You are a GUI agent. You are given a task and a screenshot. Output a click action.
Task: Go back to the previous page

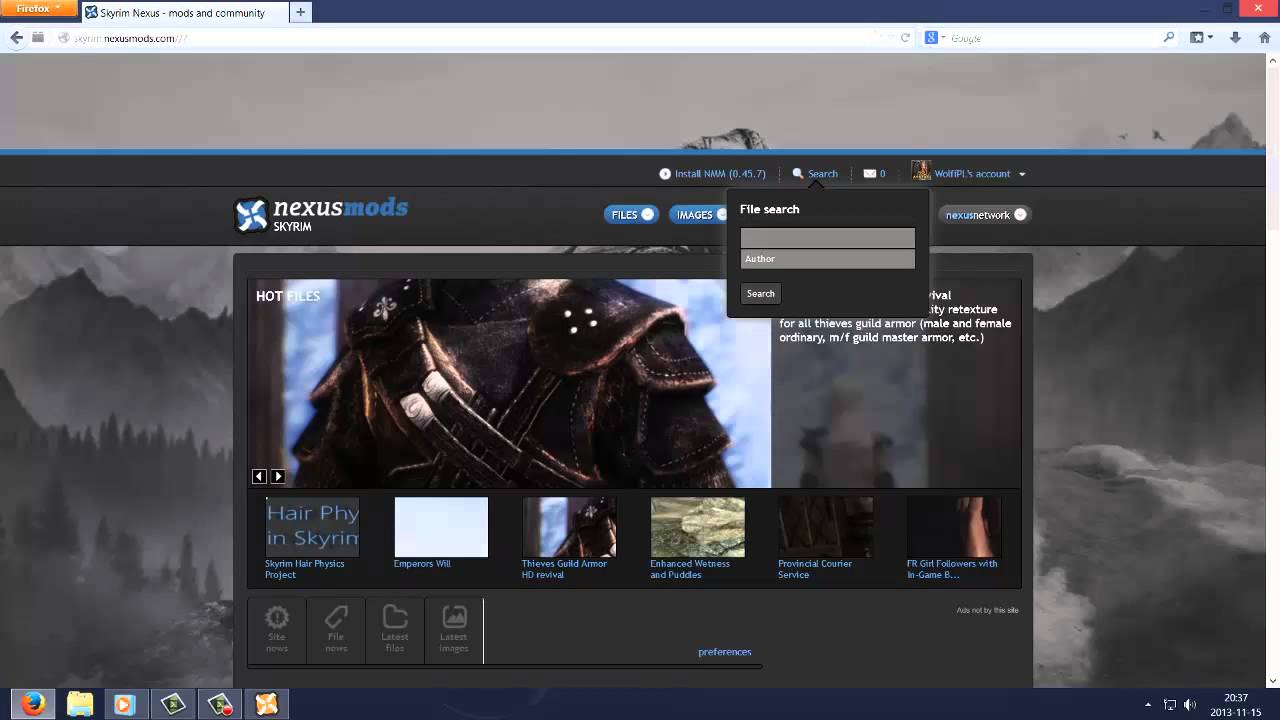point(16,38)
